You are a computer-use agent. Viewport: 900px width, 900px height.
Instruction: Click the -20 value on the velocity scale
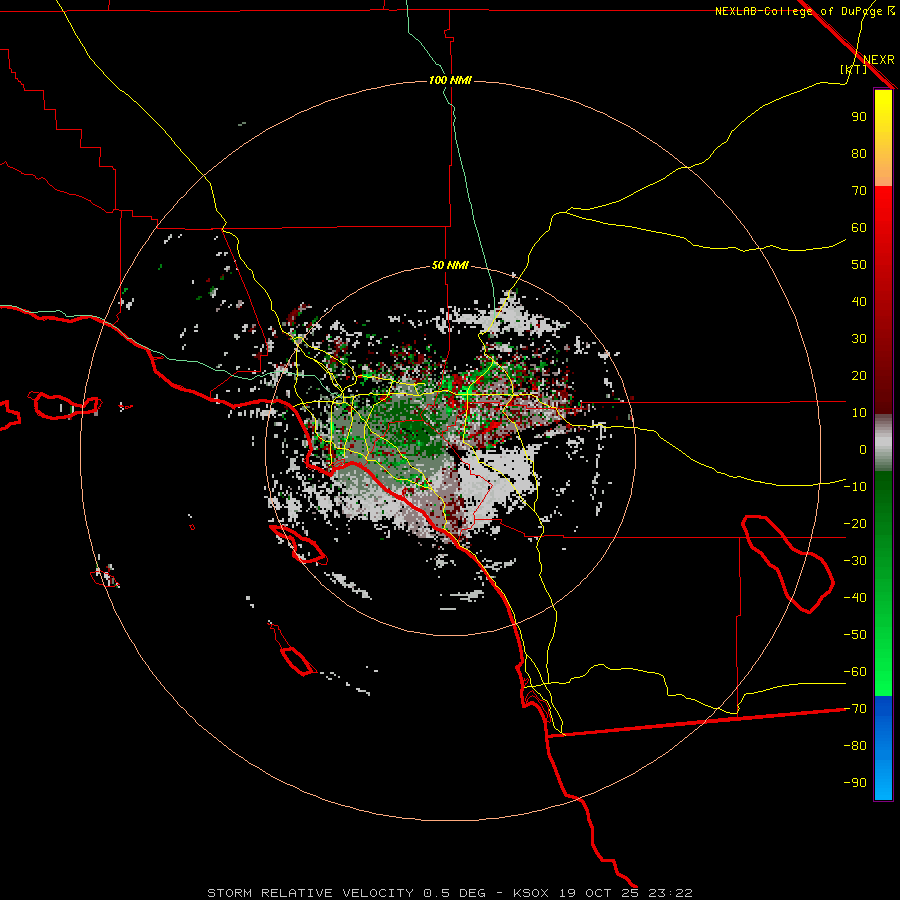click(855, 523)
